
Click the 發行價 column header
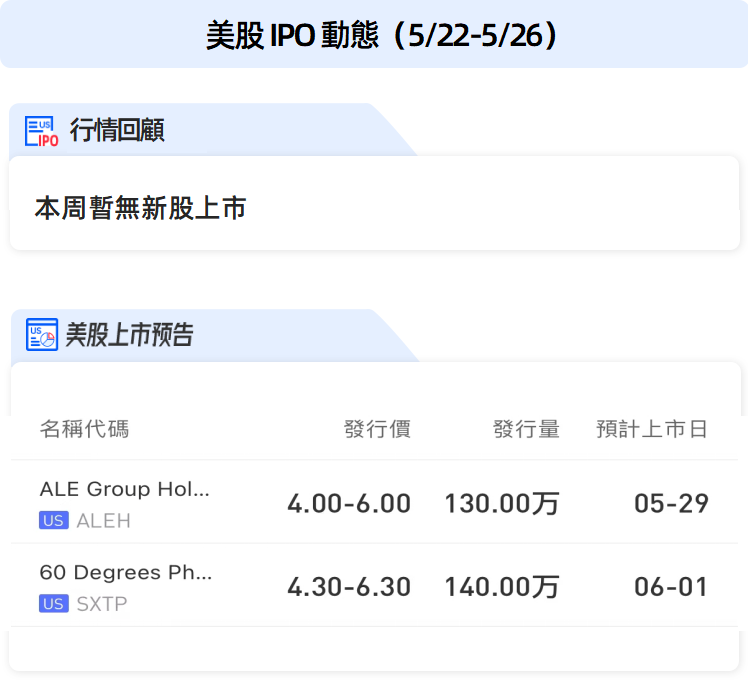pyautogui.click(x=377, y=428)
